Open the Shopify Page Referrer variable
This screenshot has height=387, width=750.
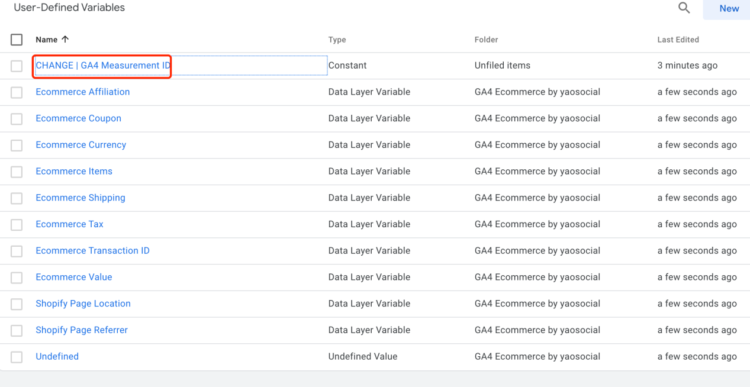pyautogui.click(x=82, y=330)
